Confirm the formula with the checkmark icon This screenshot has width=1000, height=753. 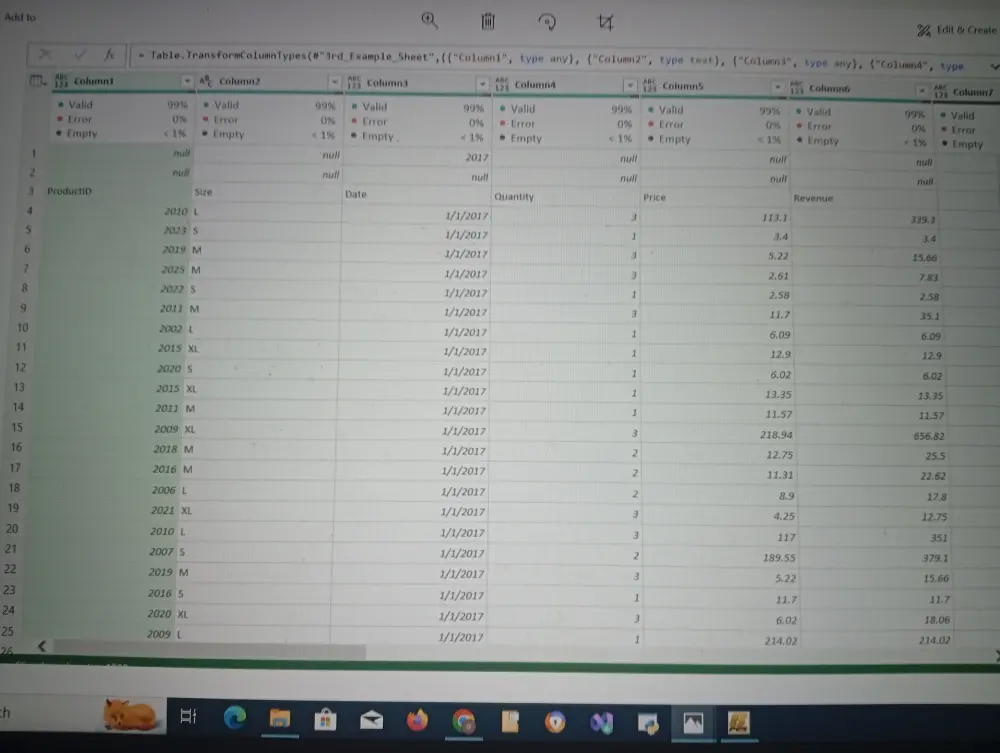80,55
